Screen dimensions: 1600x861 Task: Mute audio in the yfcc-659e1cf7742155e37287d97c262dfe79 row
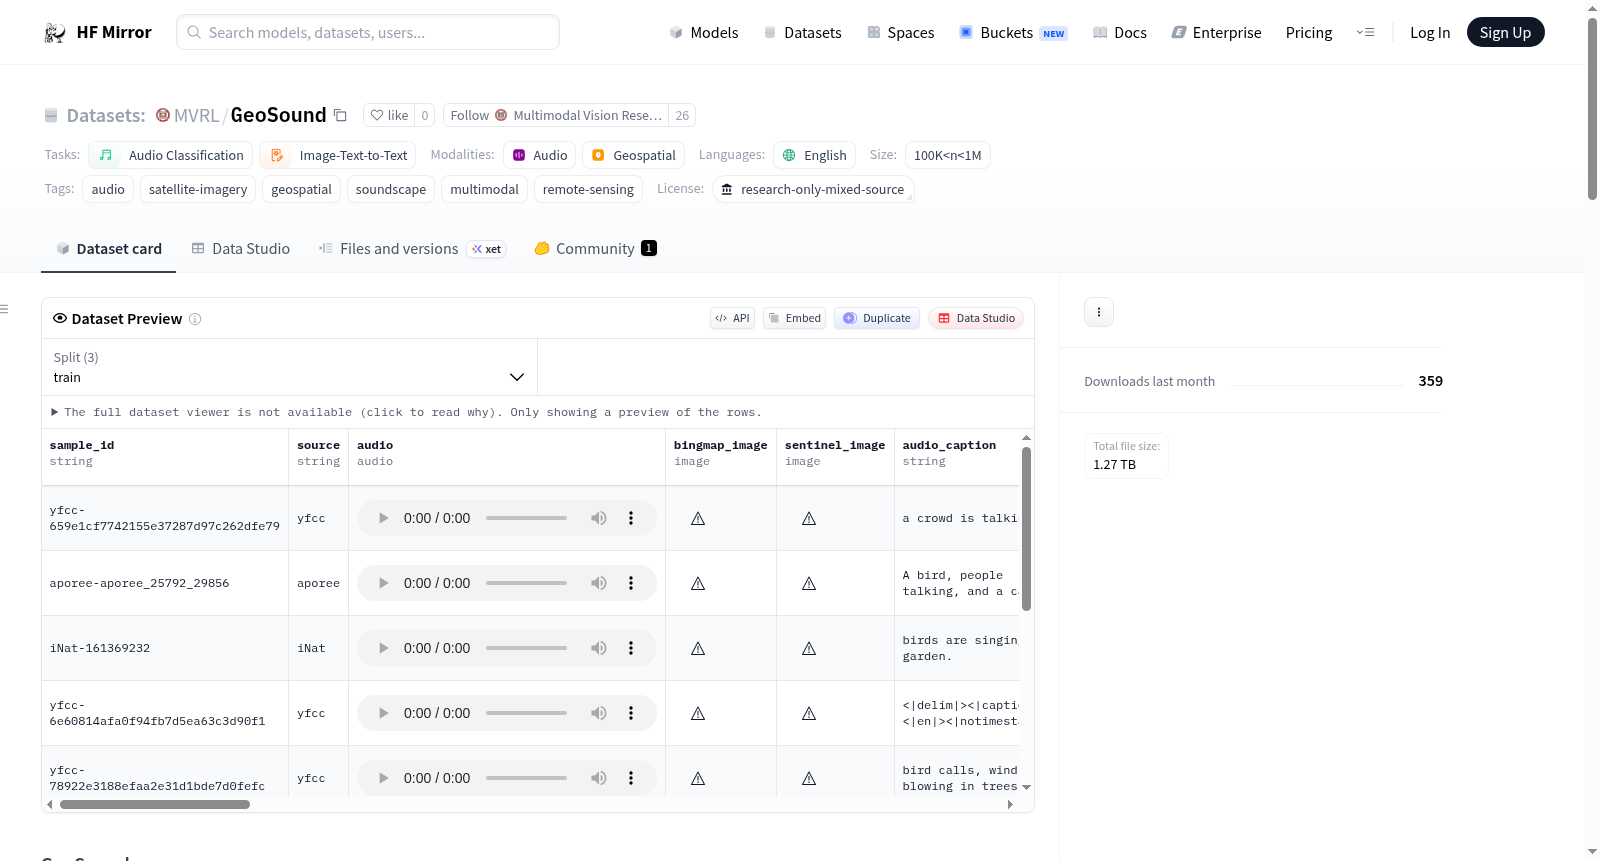tap(599, 518)
